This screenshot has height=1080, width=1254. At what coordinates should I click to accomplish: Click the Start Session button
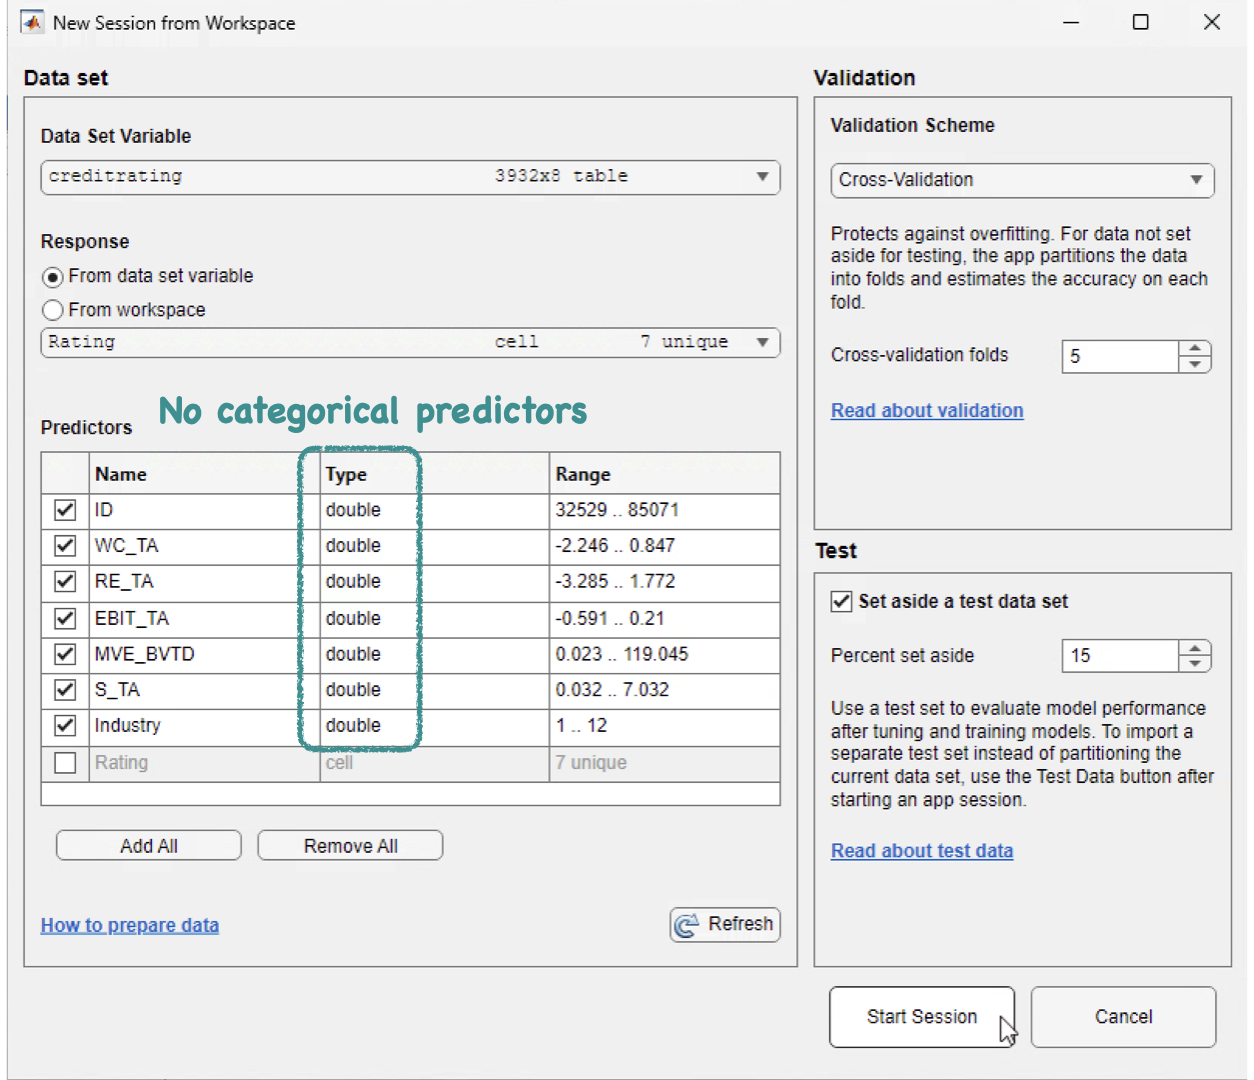(x=921, y=1017)
